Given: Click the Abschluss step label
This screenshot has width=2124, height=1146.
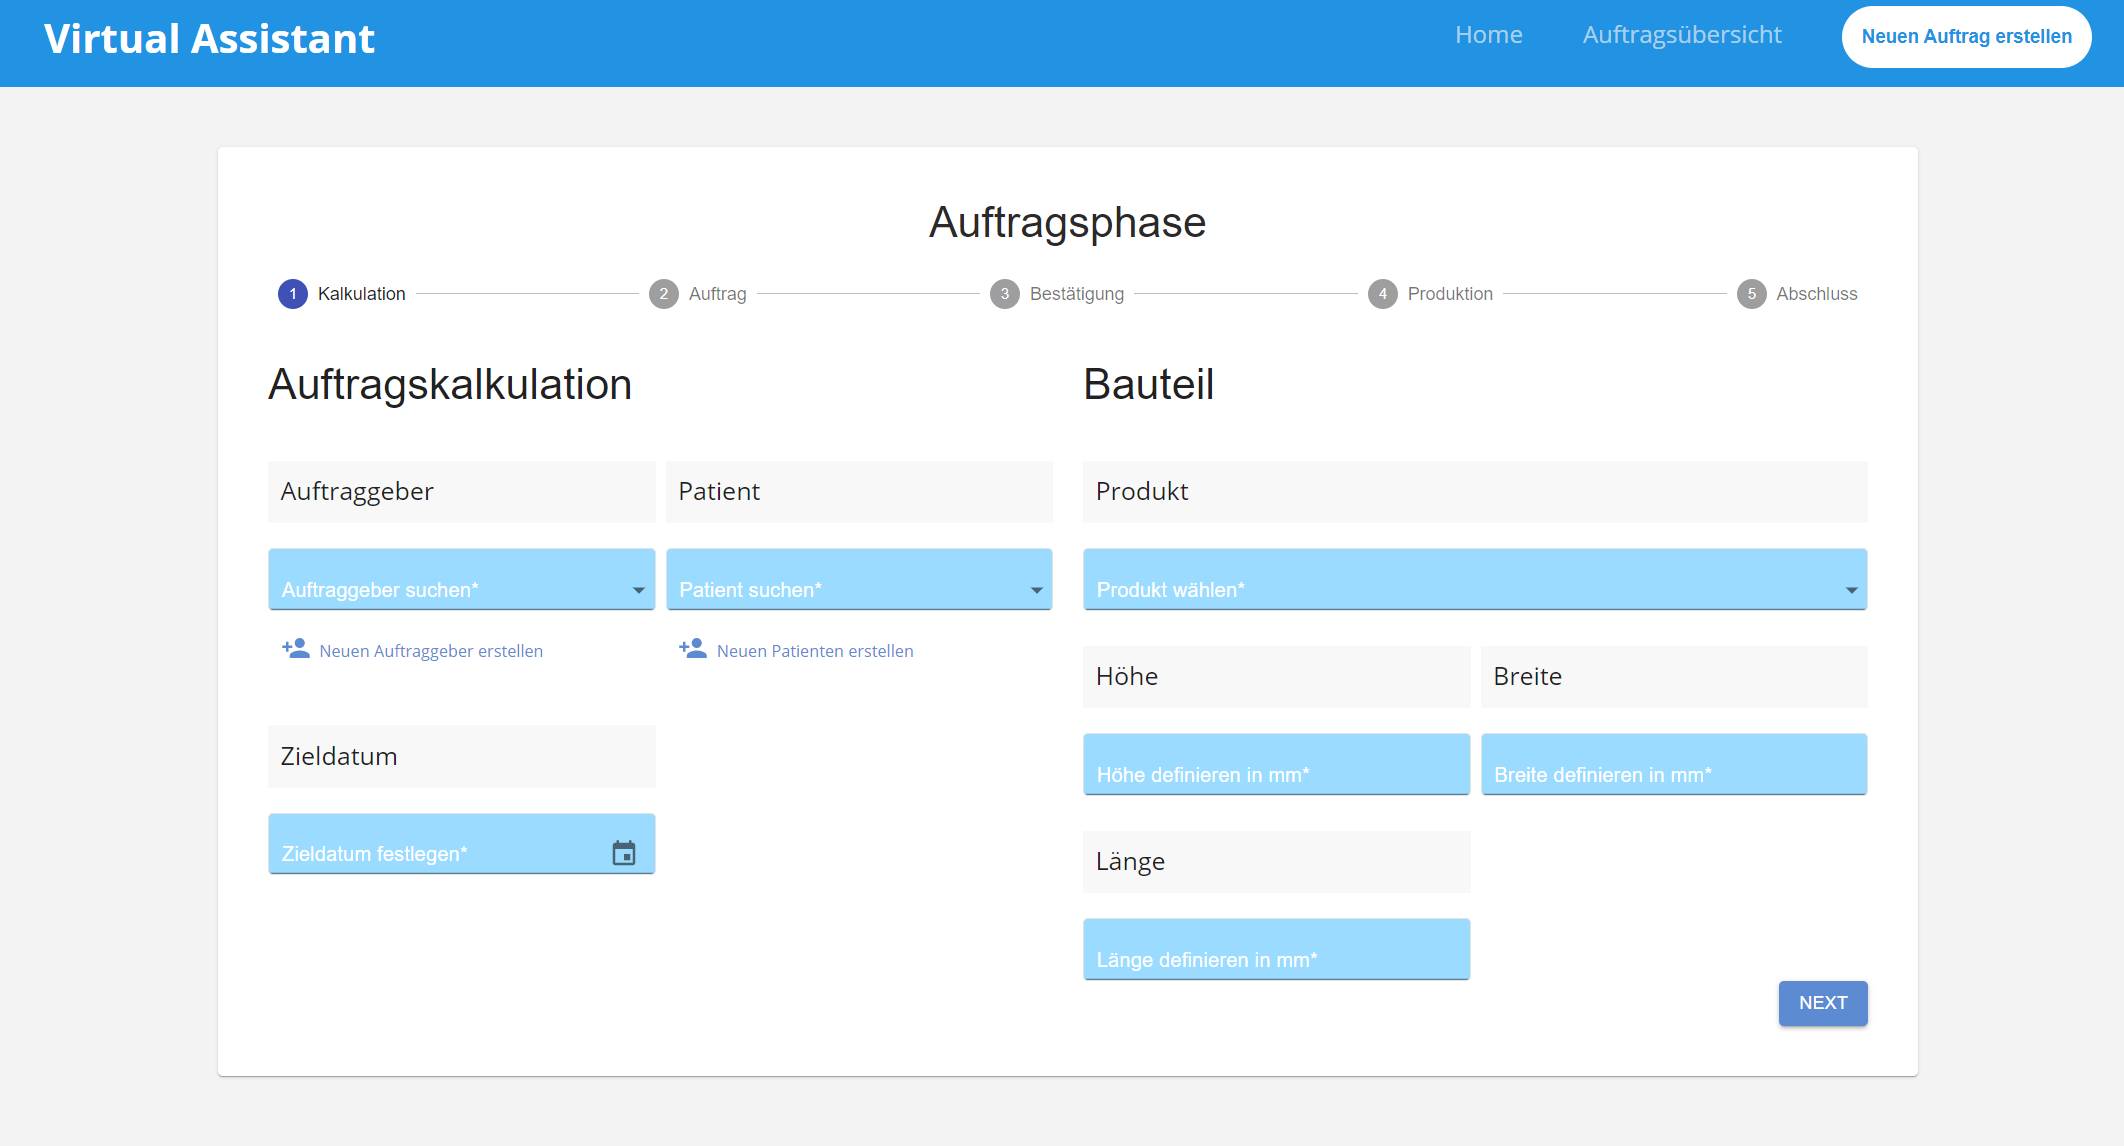Looking at the screenshot, I should tap(1817, 294).
